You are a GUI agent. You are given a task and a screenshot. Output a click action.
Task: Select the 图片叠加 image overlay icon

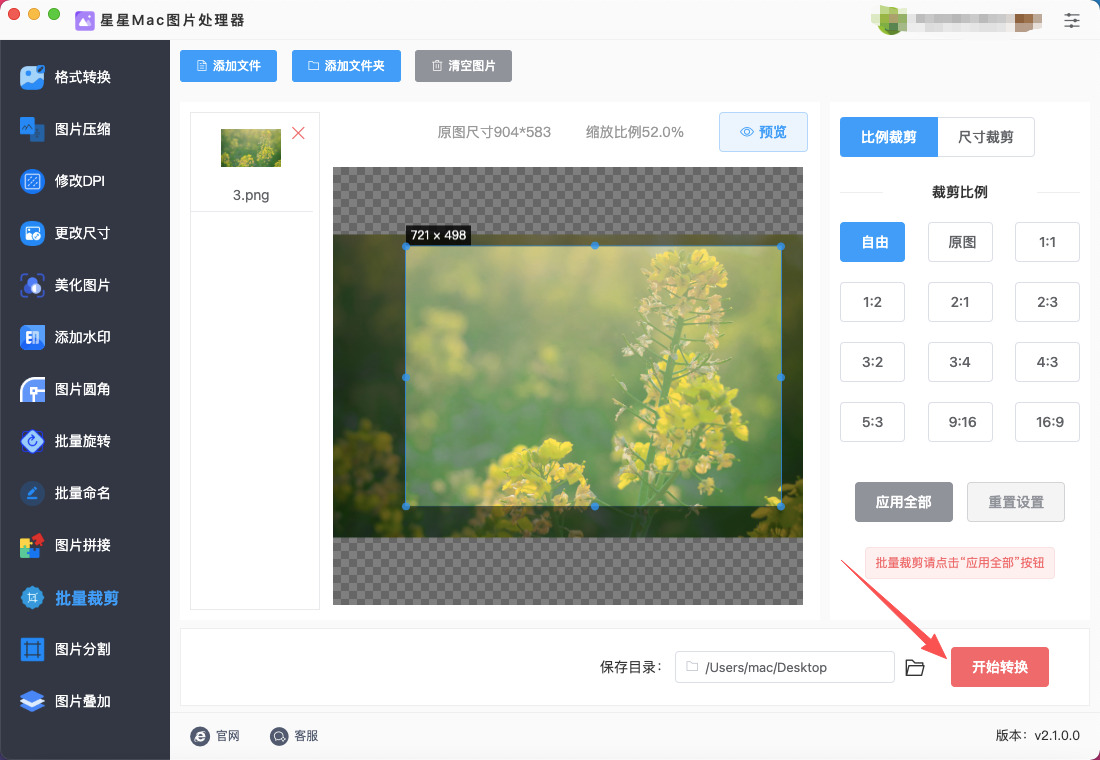pos(32,701)
